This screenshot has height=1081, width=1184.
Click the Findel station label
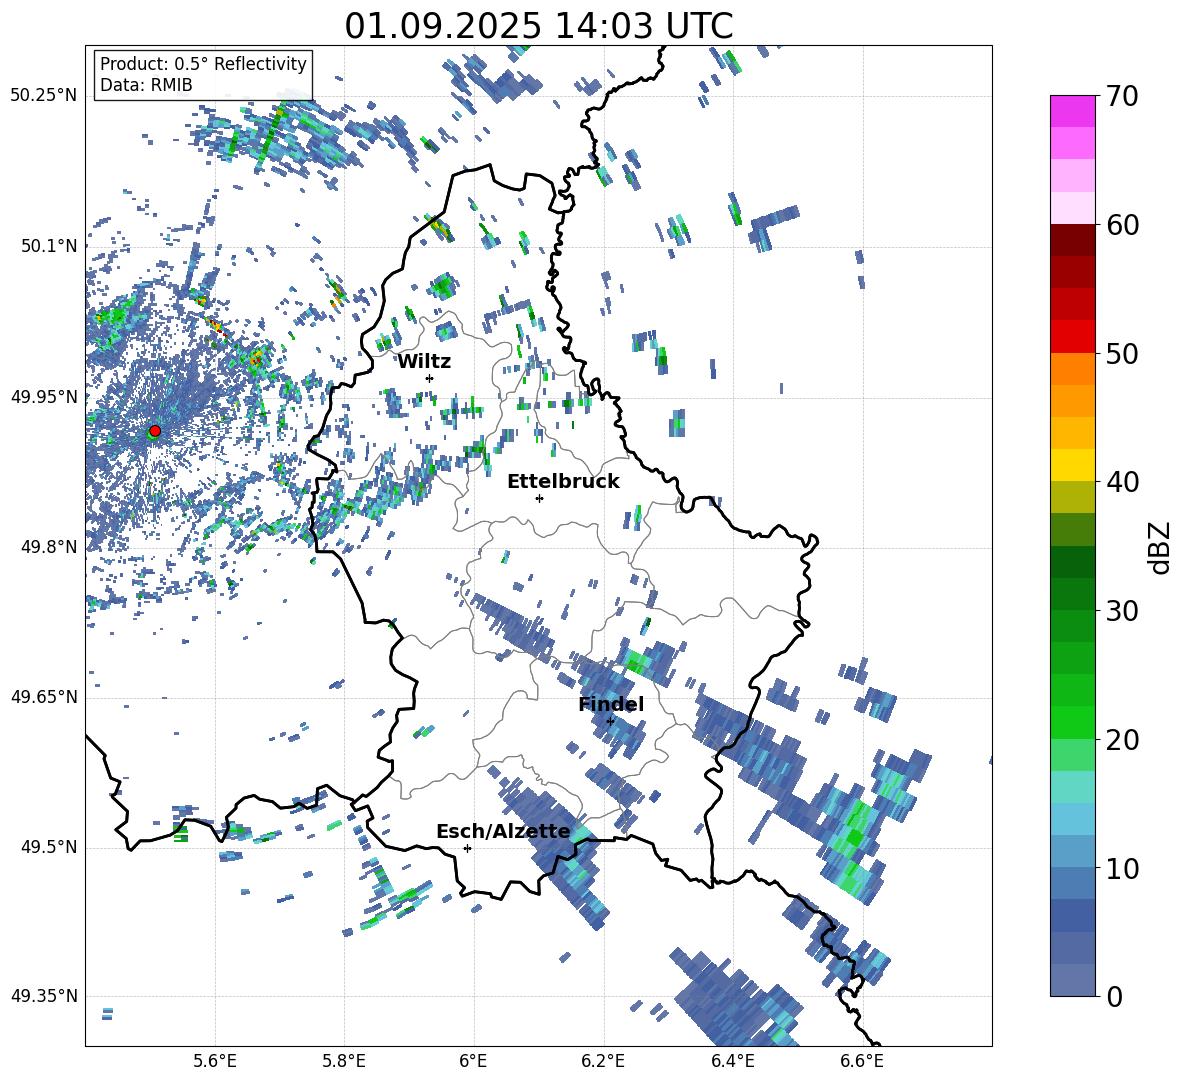pos(611,704)
